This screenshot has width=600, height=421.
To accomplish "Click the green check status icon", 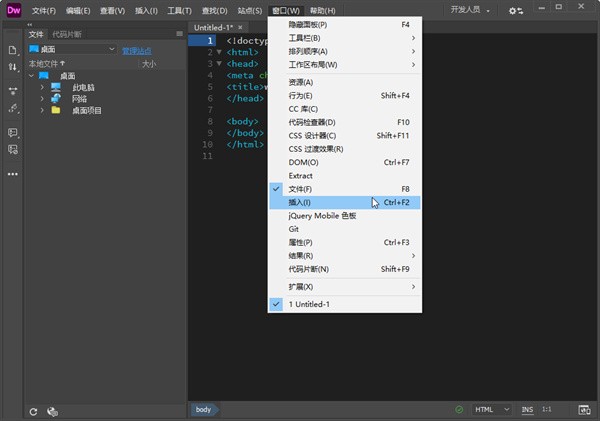I will coord(459,410).
